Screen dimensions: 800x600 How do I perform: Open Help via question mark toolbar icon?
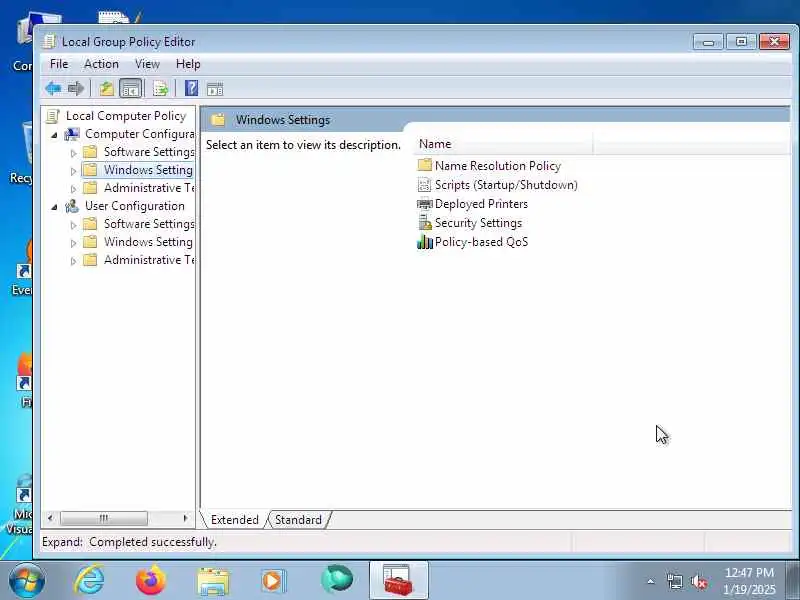click(x=191, y=89)
